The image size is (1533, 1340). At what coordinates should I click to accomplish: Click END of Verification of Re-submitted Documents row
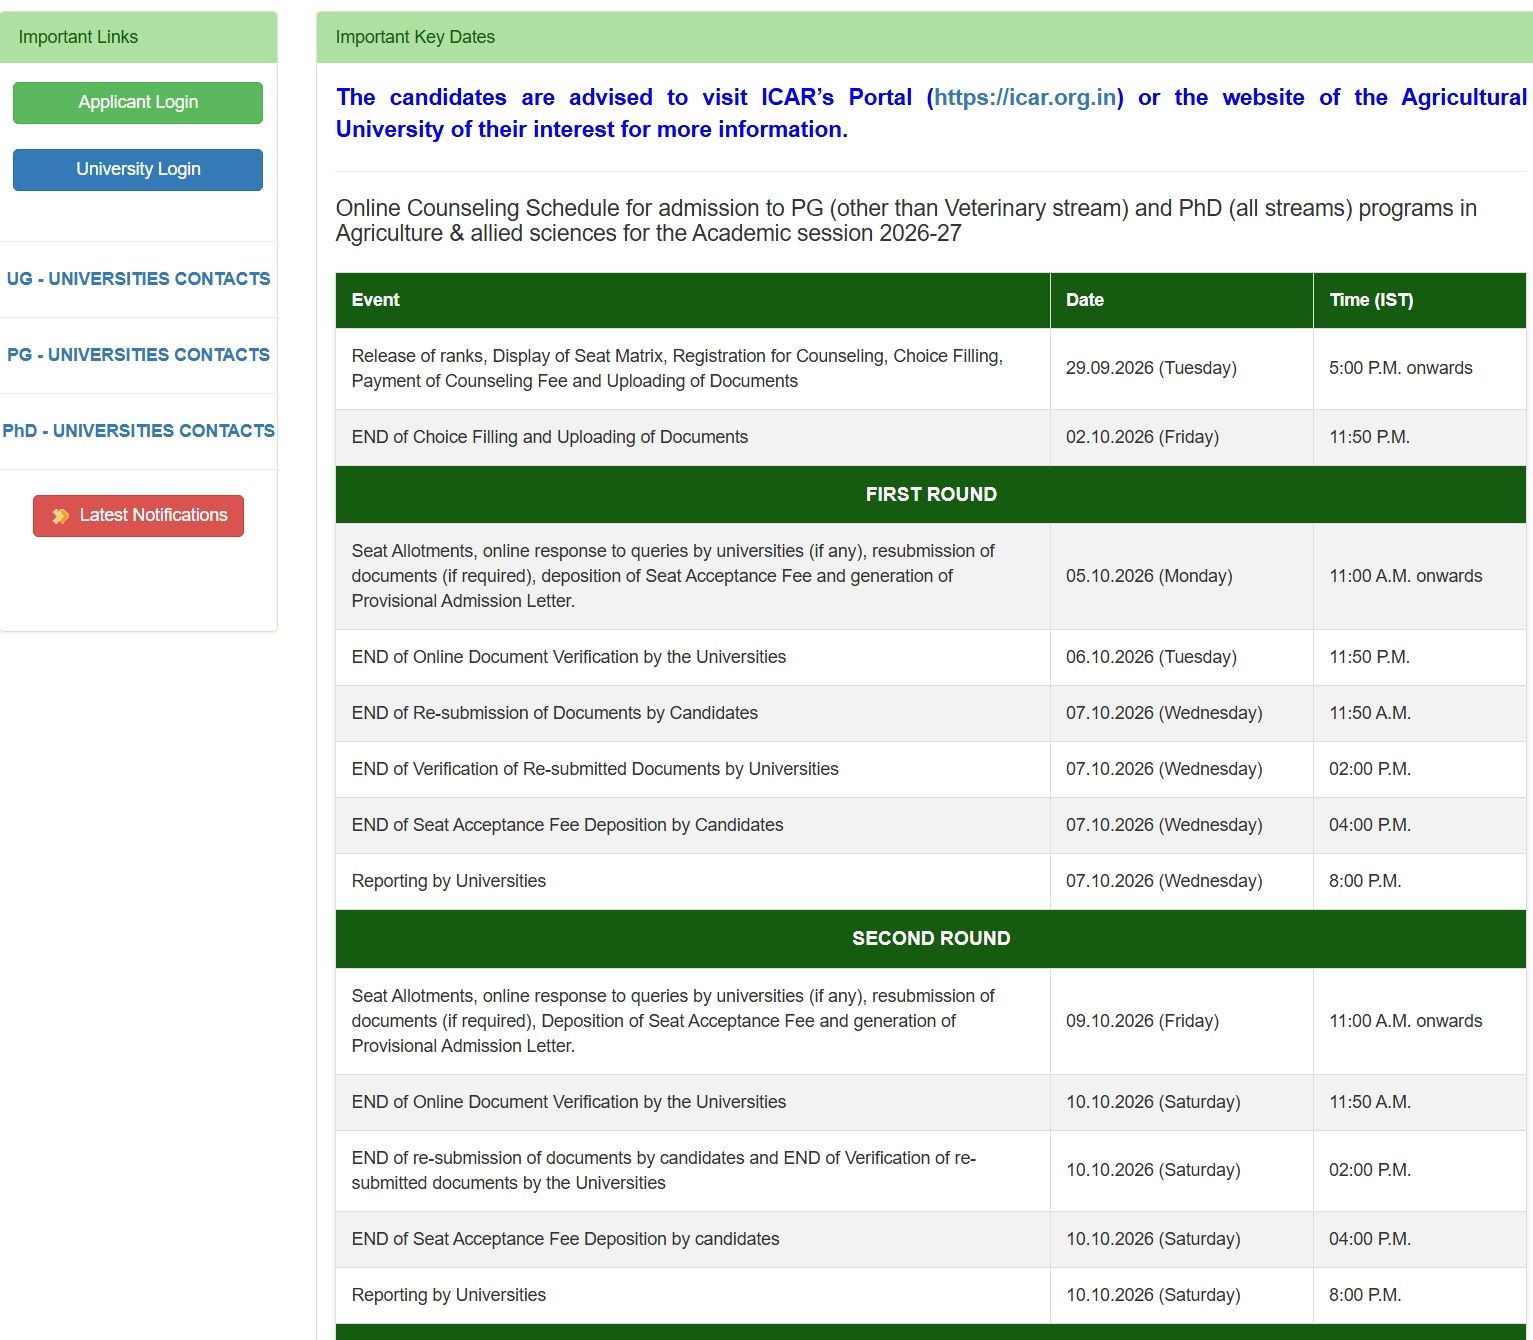[931, 770]
